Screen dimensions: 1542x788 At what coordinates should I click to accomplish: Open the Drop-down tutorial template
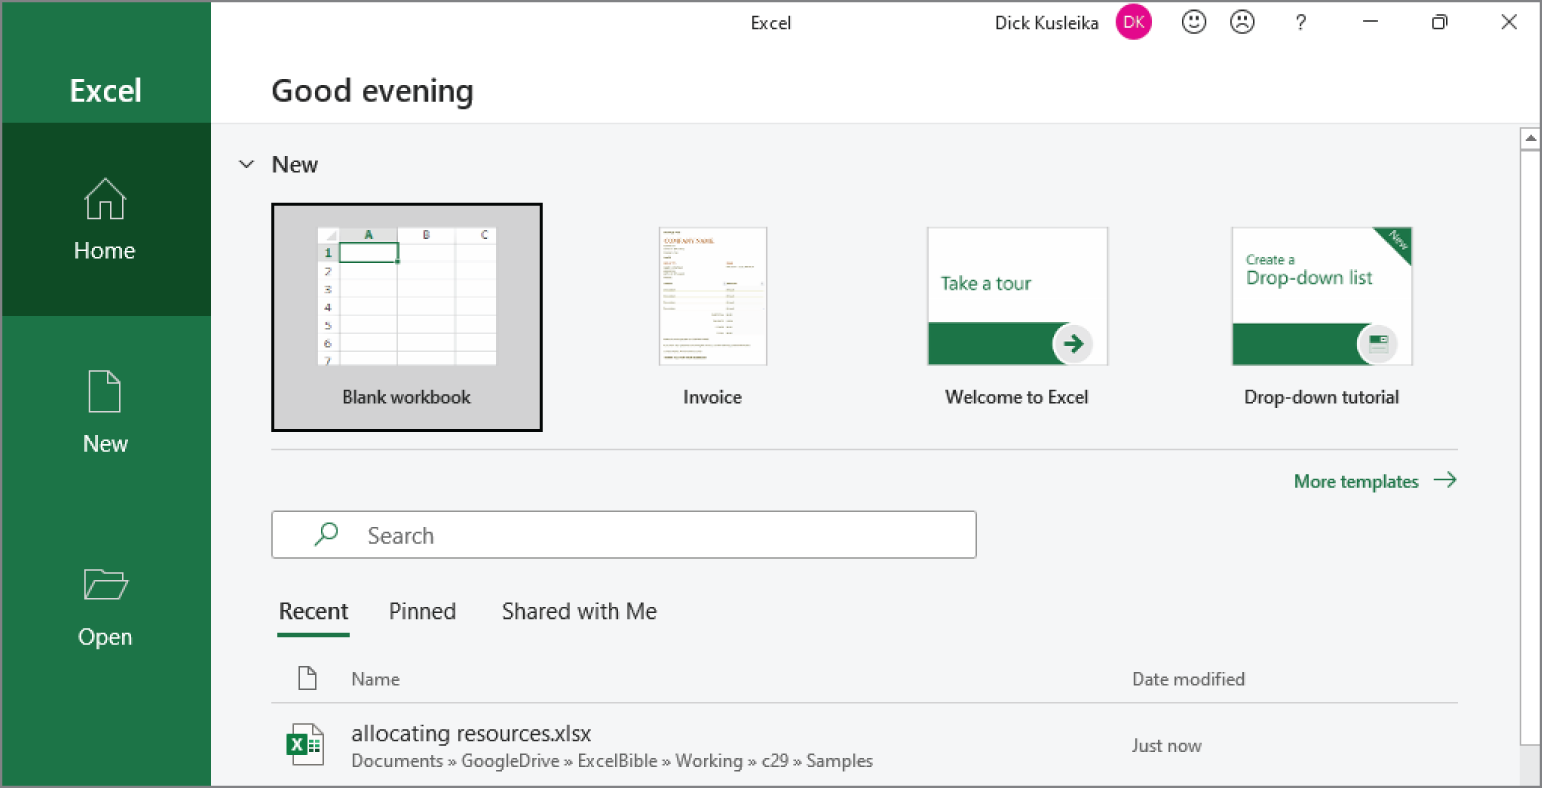point(1322,317)
